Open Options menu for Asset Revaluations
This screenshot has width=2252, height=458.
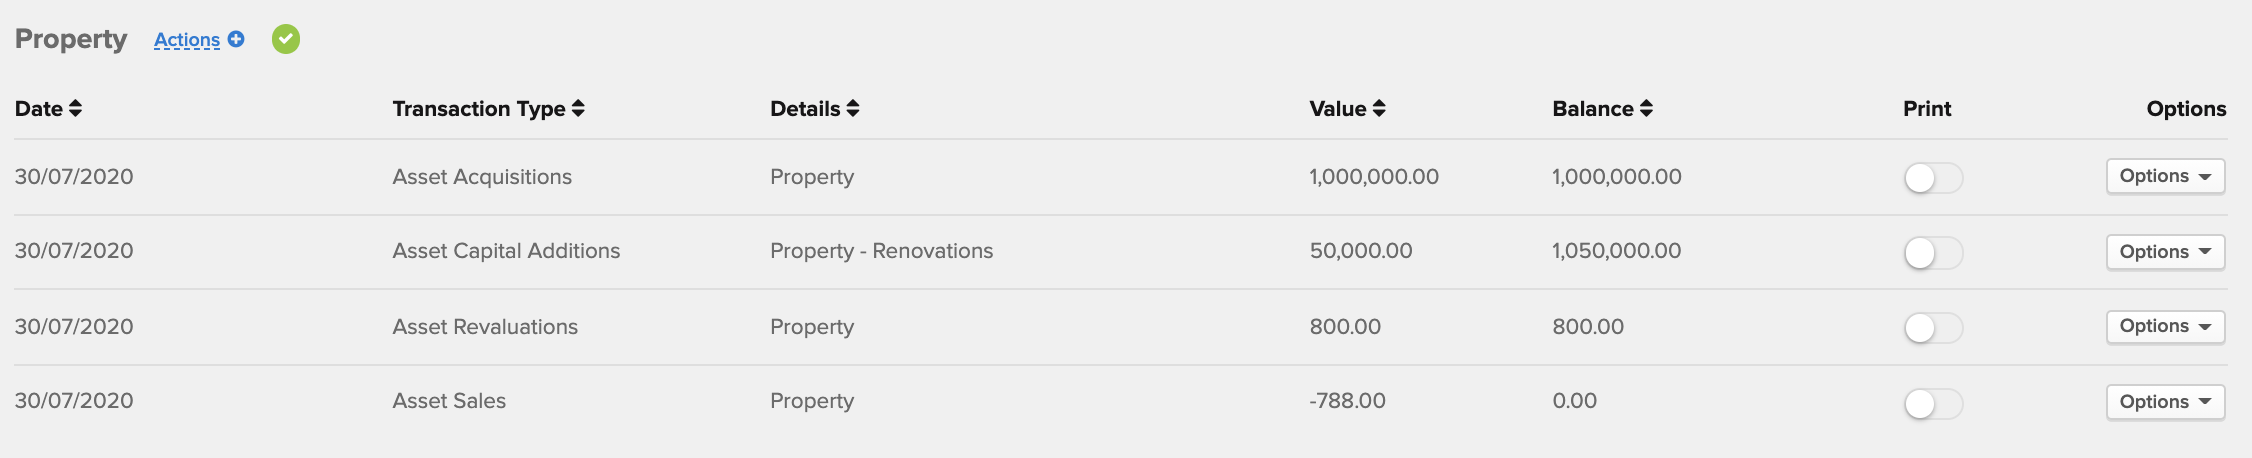(2165, 326)
